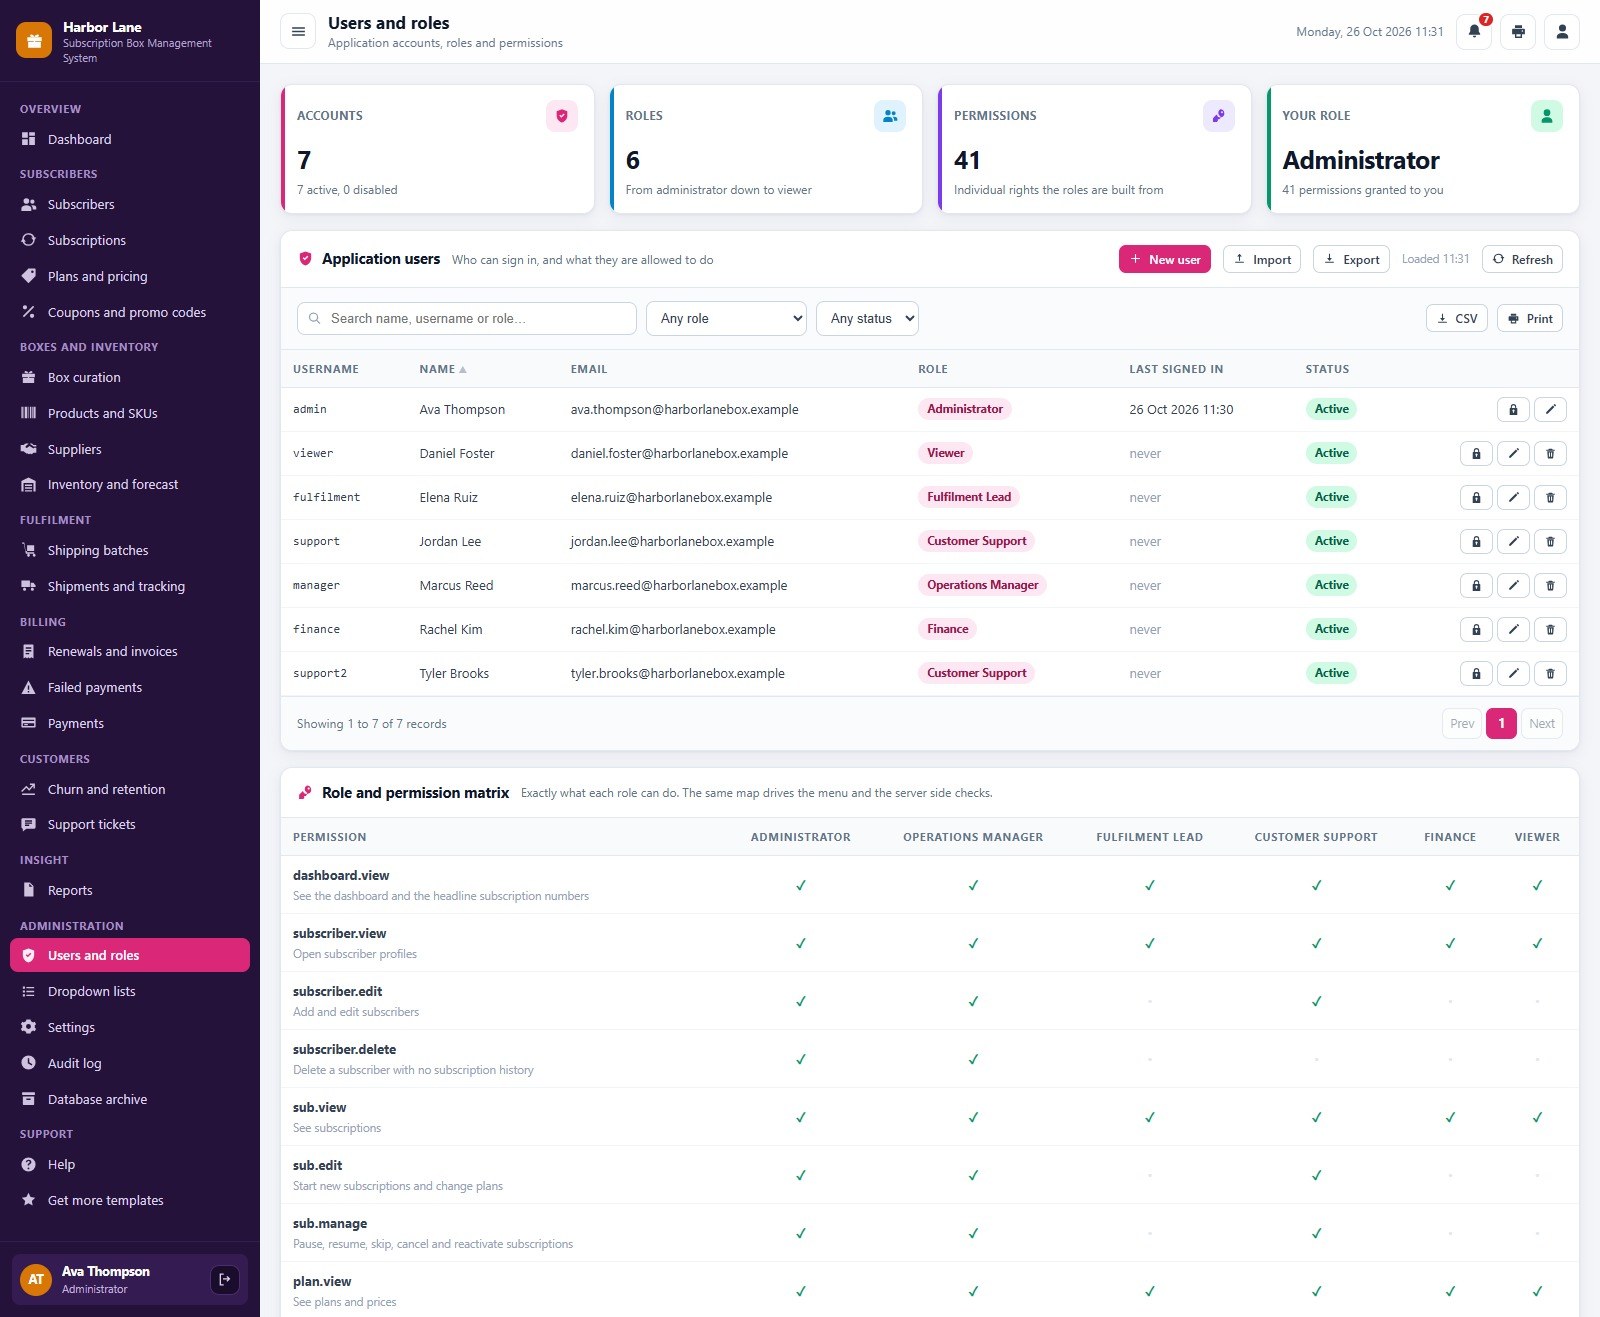Lock the admin account row
The image size is (1600, 1317).
point(1513,409)
